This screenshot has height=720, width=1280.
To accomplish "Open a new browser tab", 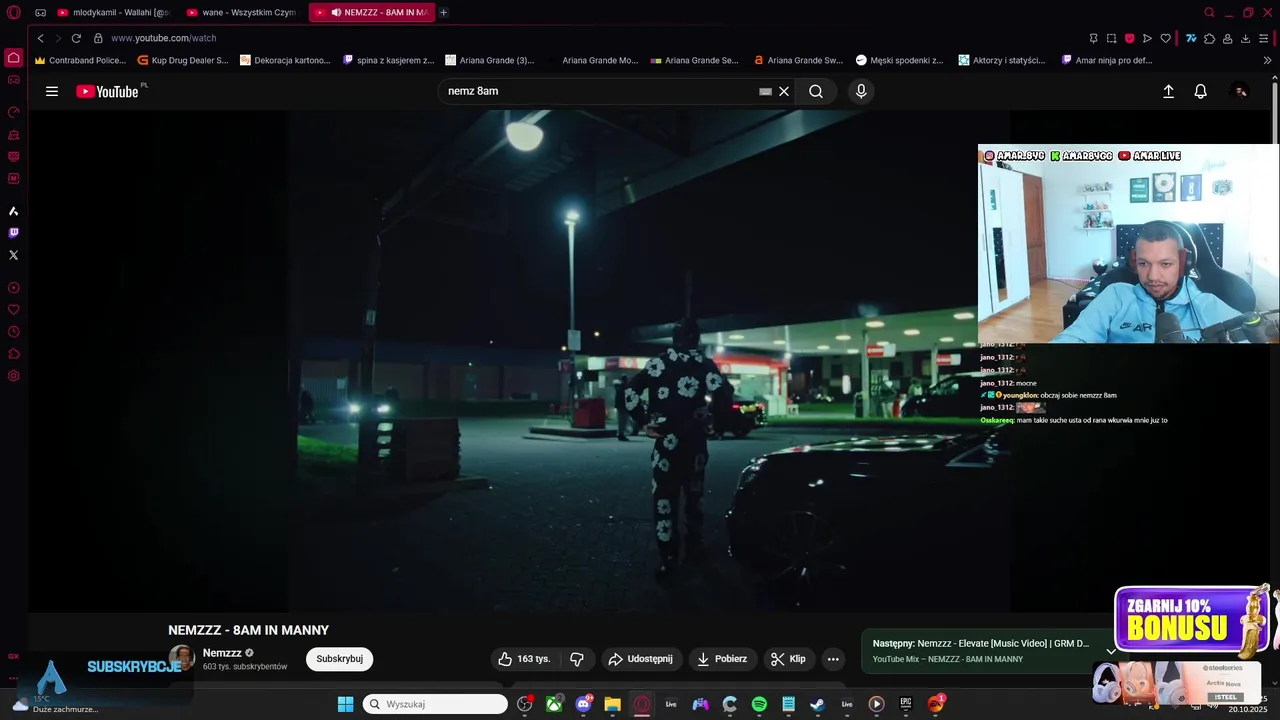I will pos(444,12).
